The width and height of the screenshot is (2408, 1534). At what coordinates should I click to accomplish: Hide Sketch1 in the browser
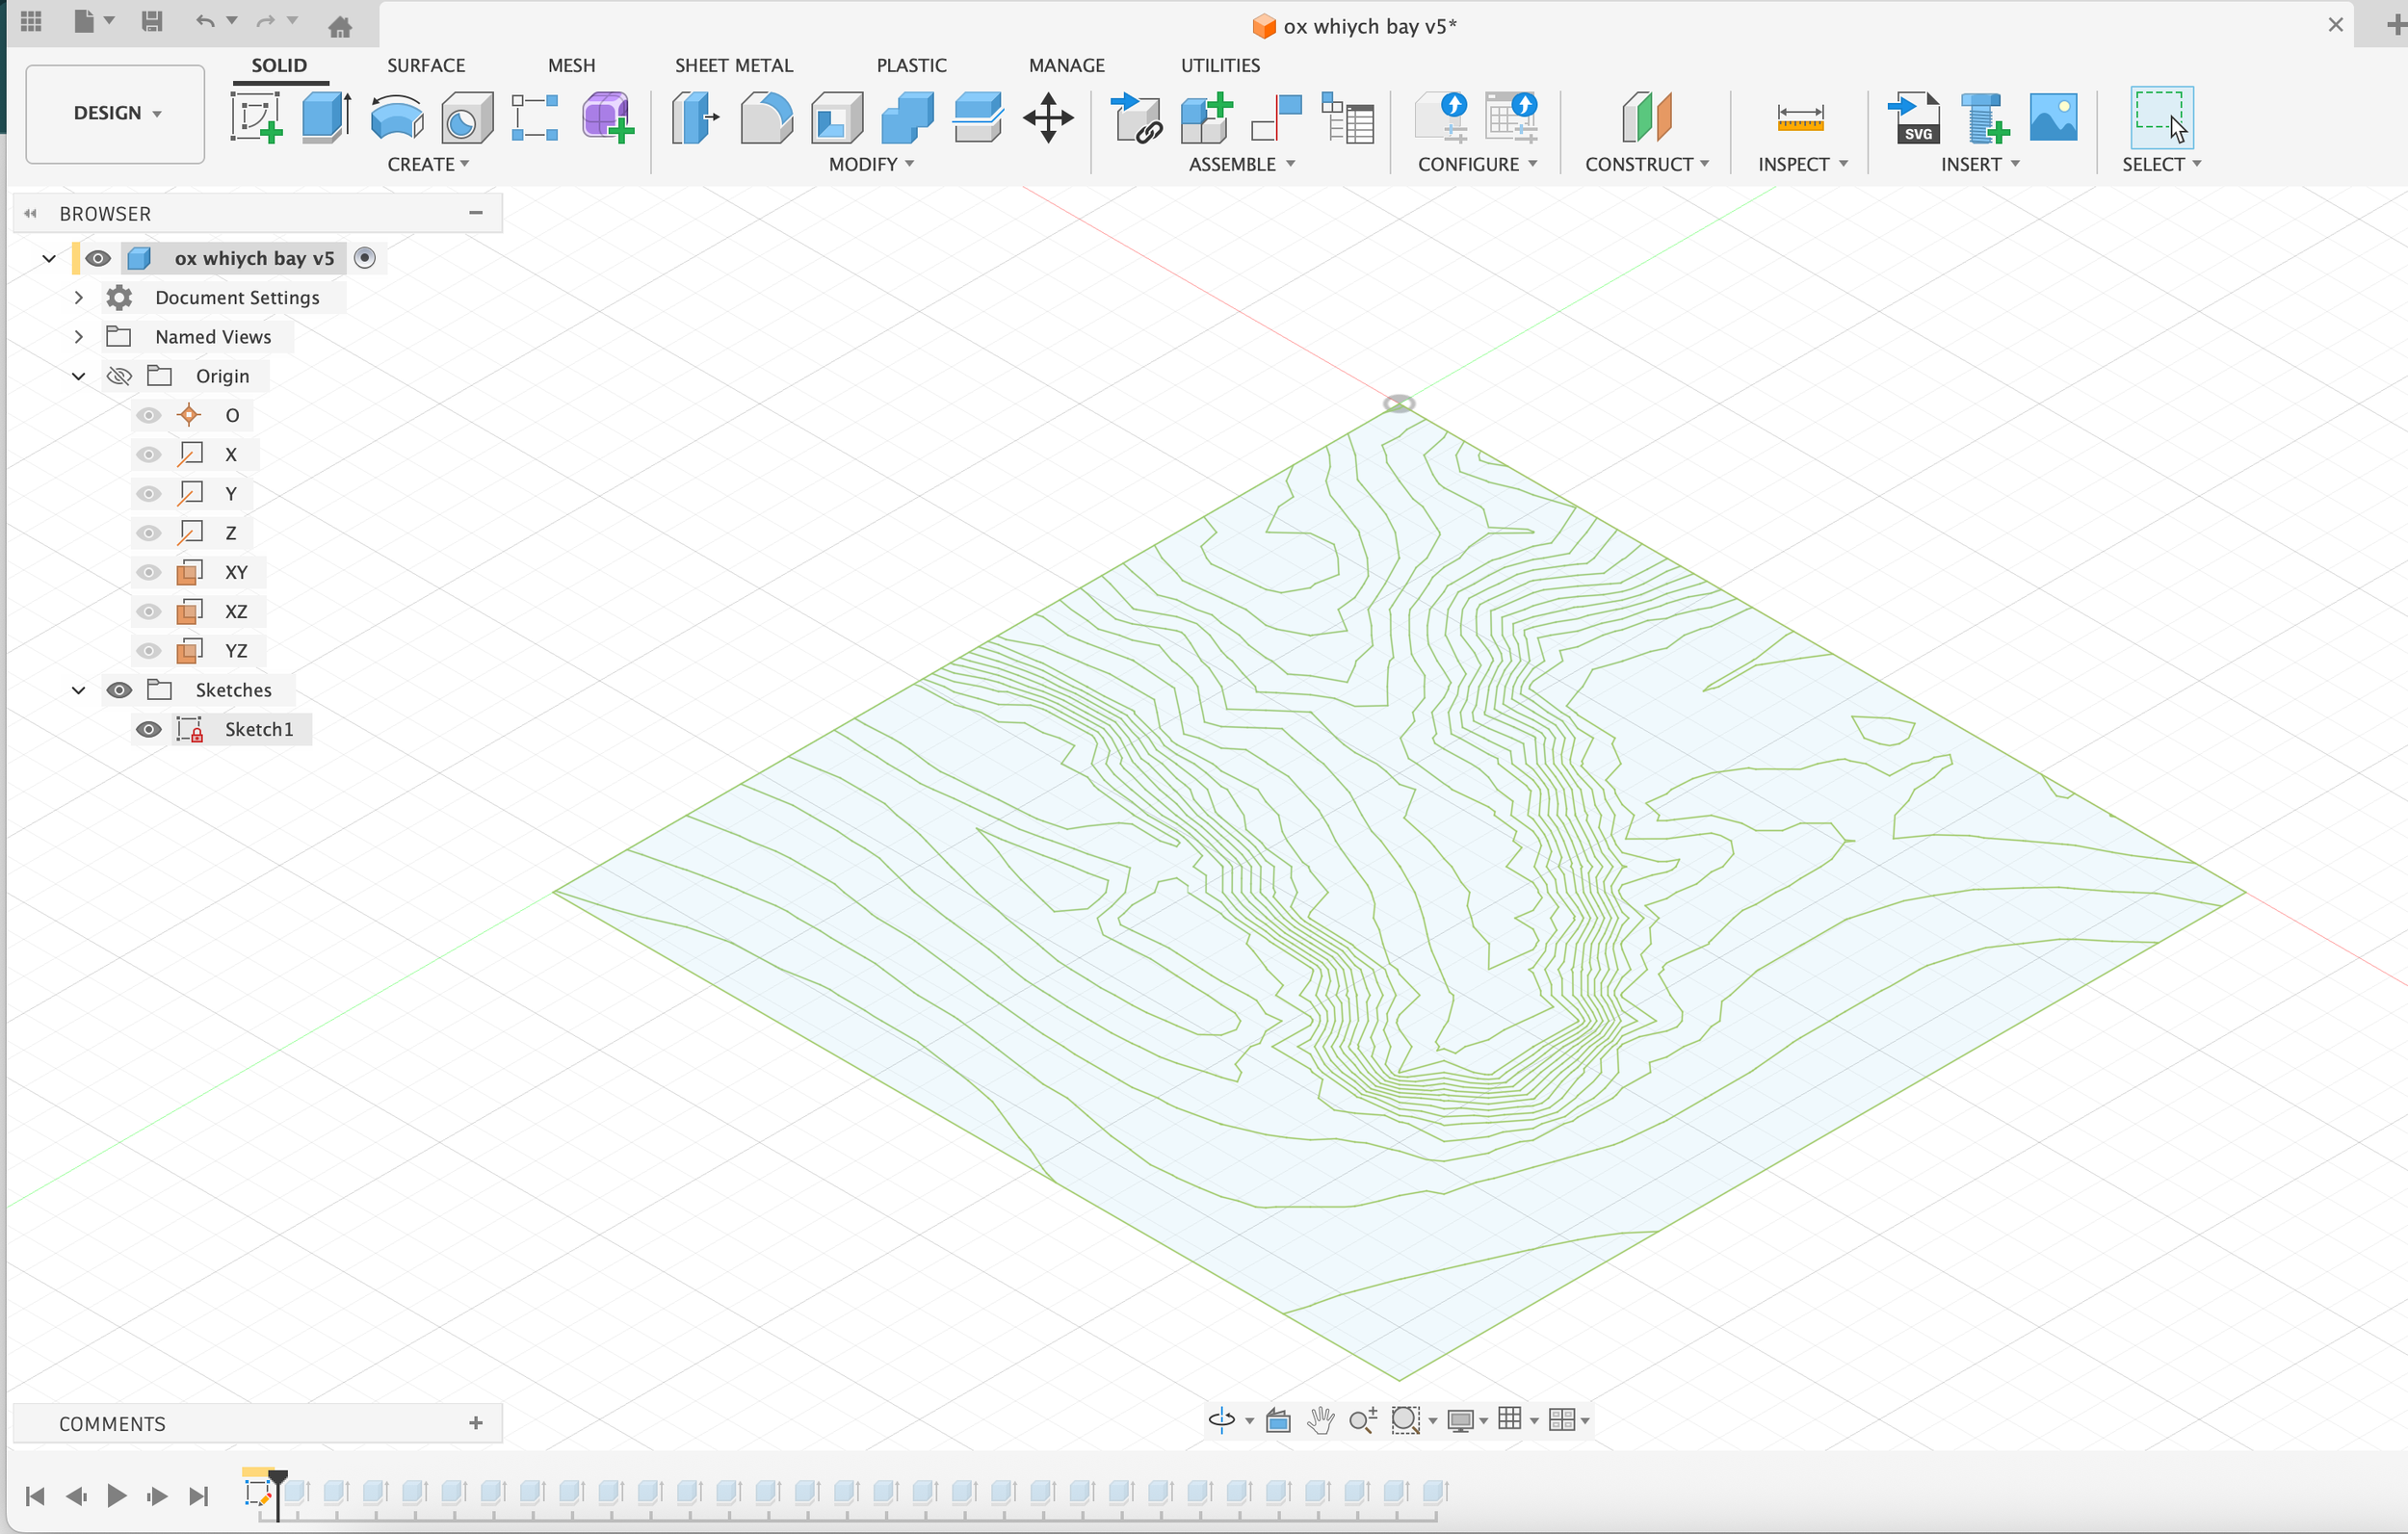[x=148, y=729]
